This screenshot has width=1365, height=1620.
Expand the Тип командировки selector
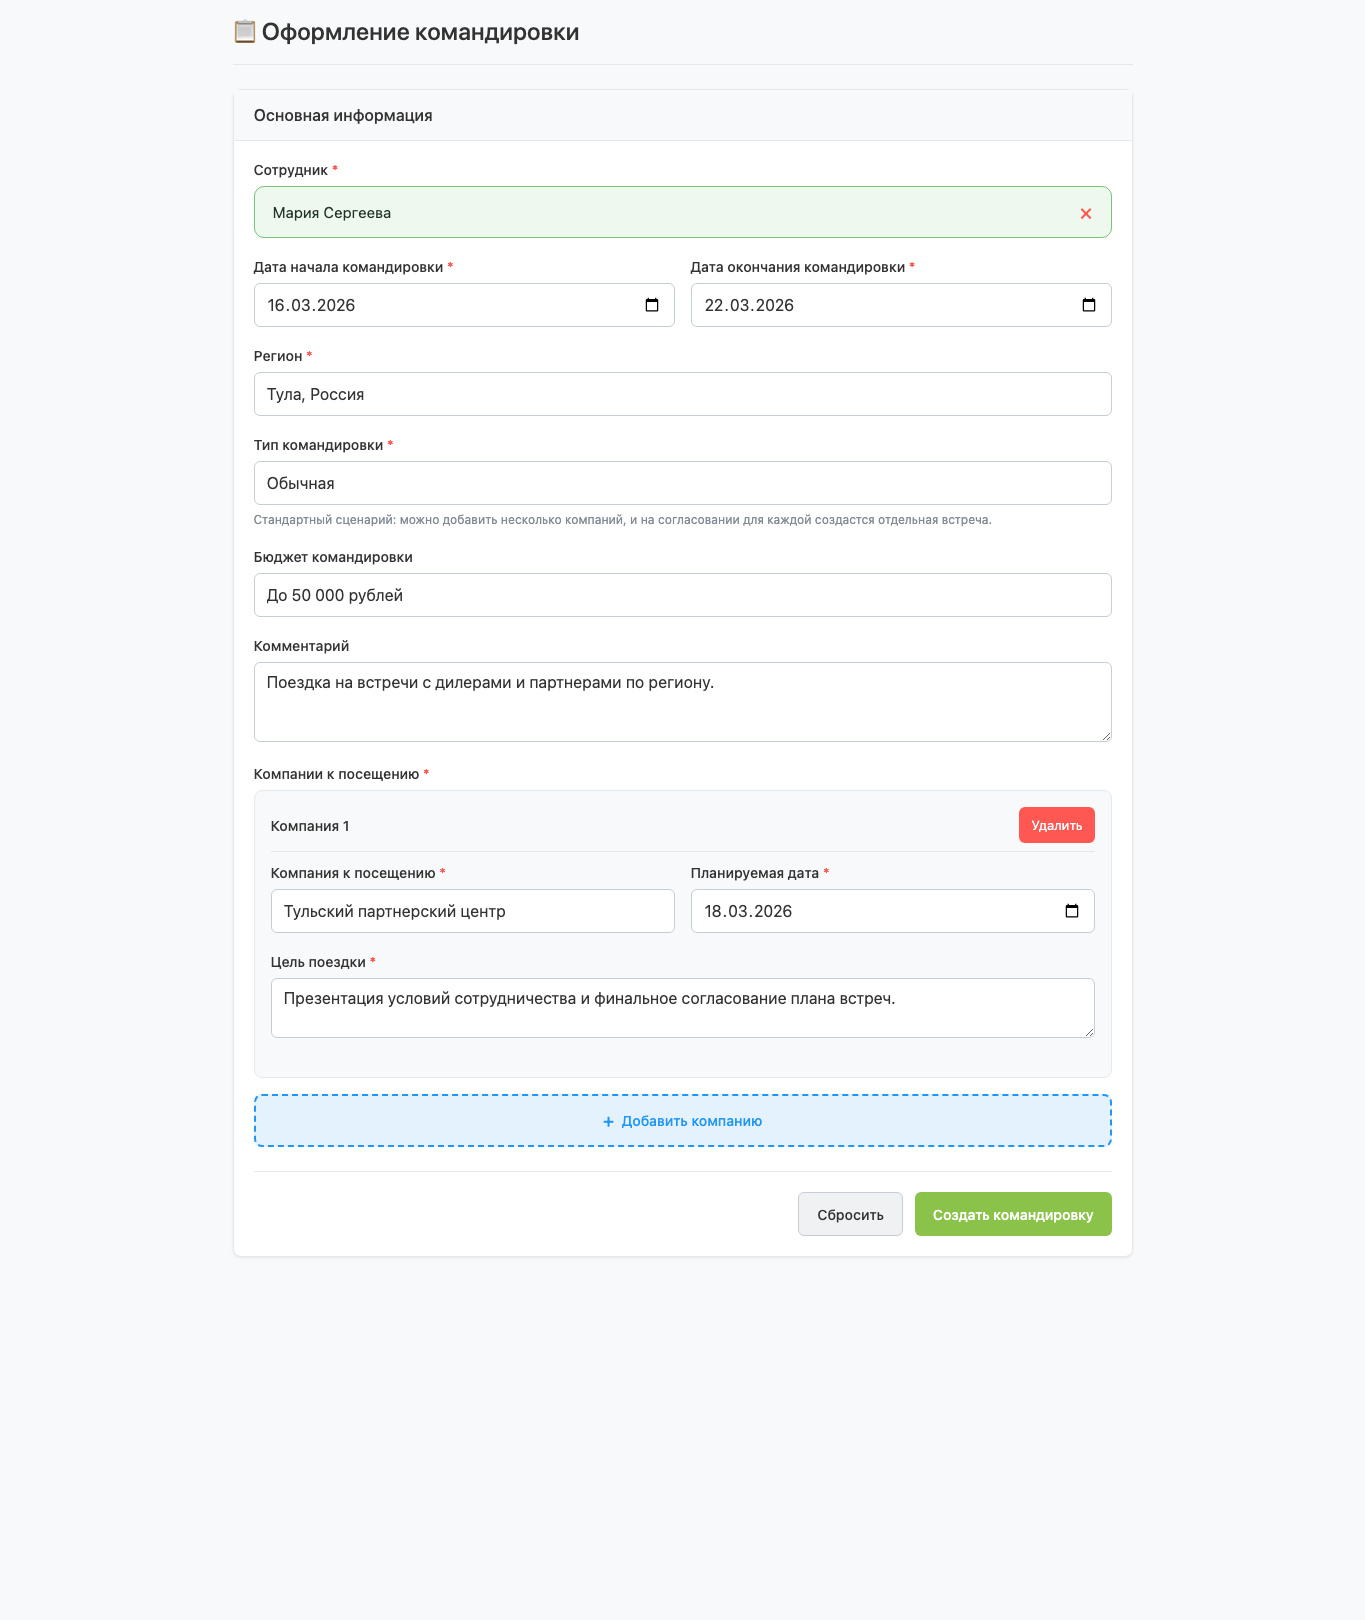click(682, 483)
